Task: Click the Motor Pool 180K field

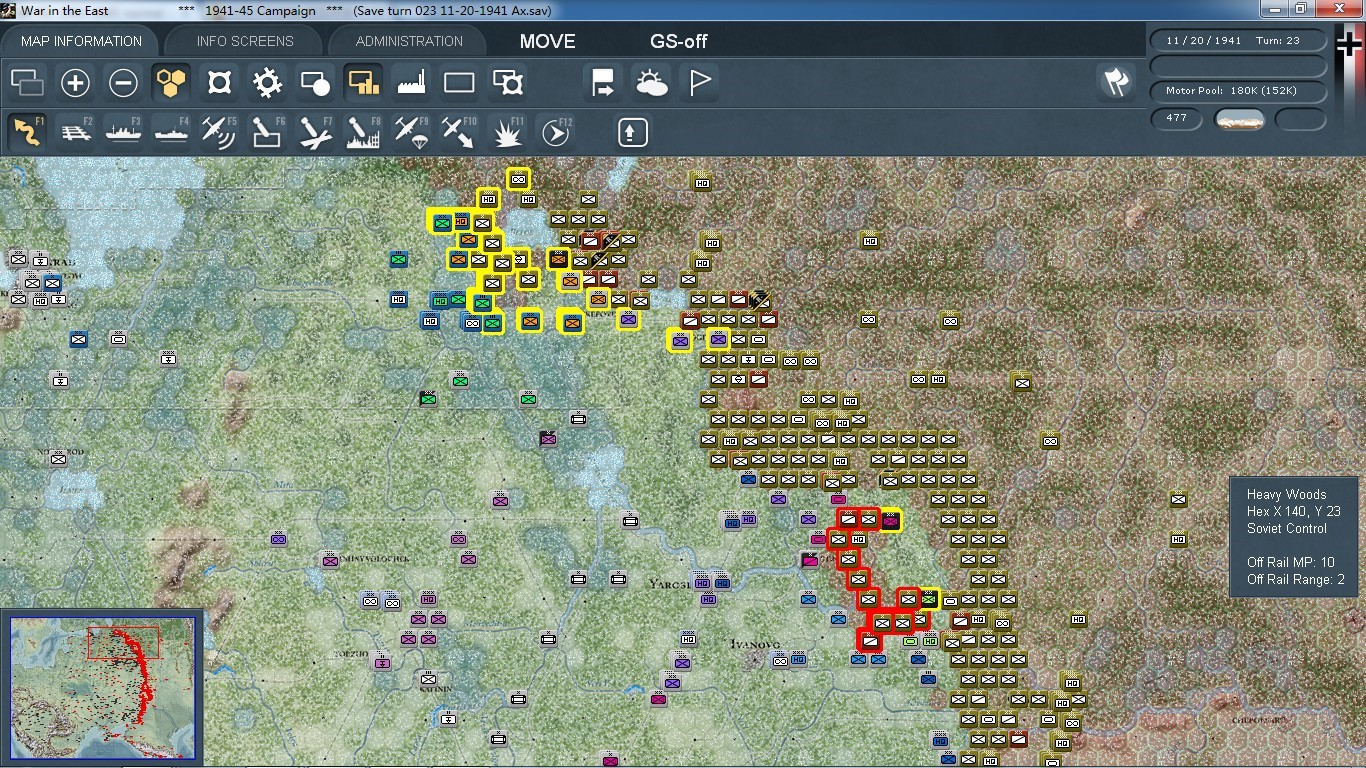Action: [1238, 91]
